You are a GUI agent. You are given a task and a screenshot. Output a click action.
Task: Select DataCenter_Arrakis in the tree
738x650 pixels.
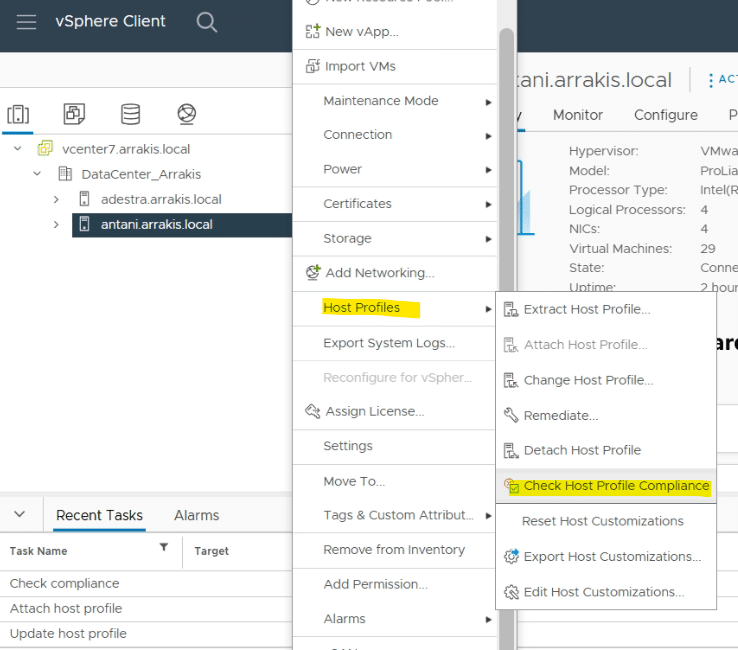click(x=141, y=175)
